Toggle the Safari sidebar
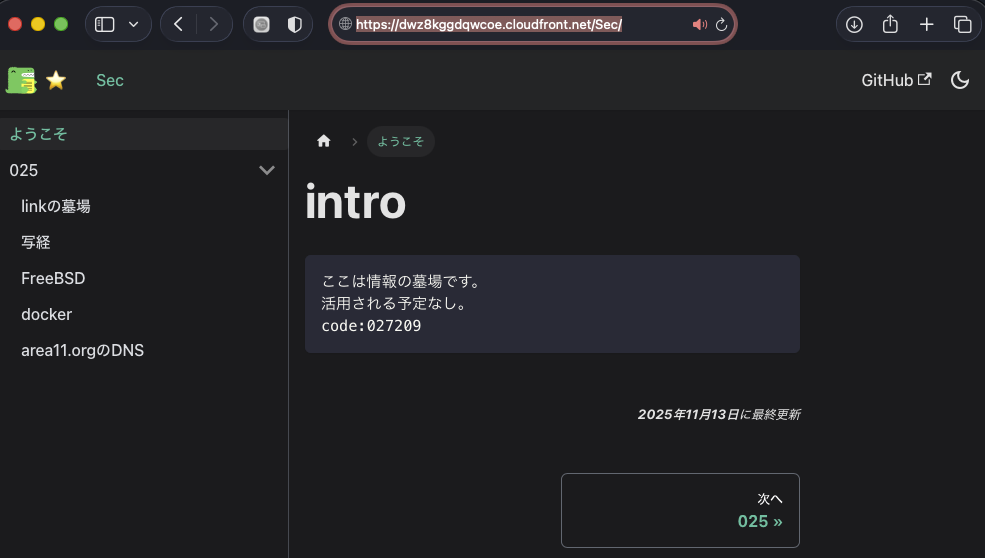The image size is (985, 558). pos(104,25)
